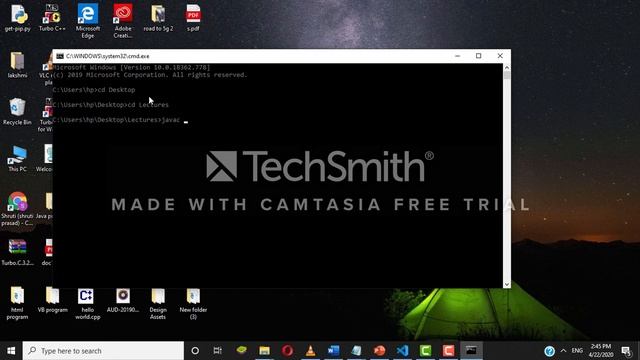Open Microsoft Word from taskbar

(x=333, y=351)
